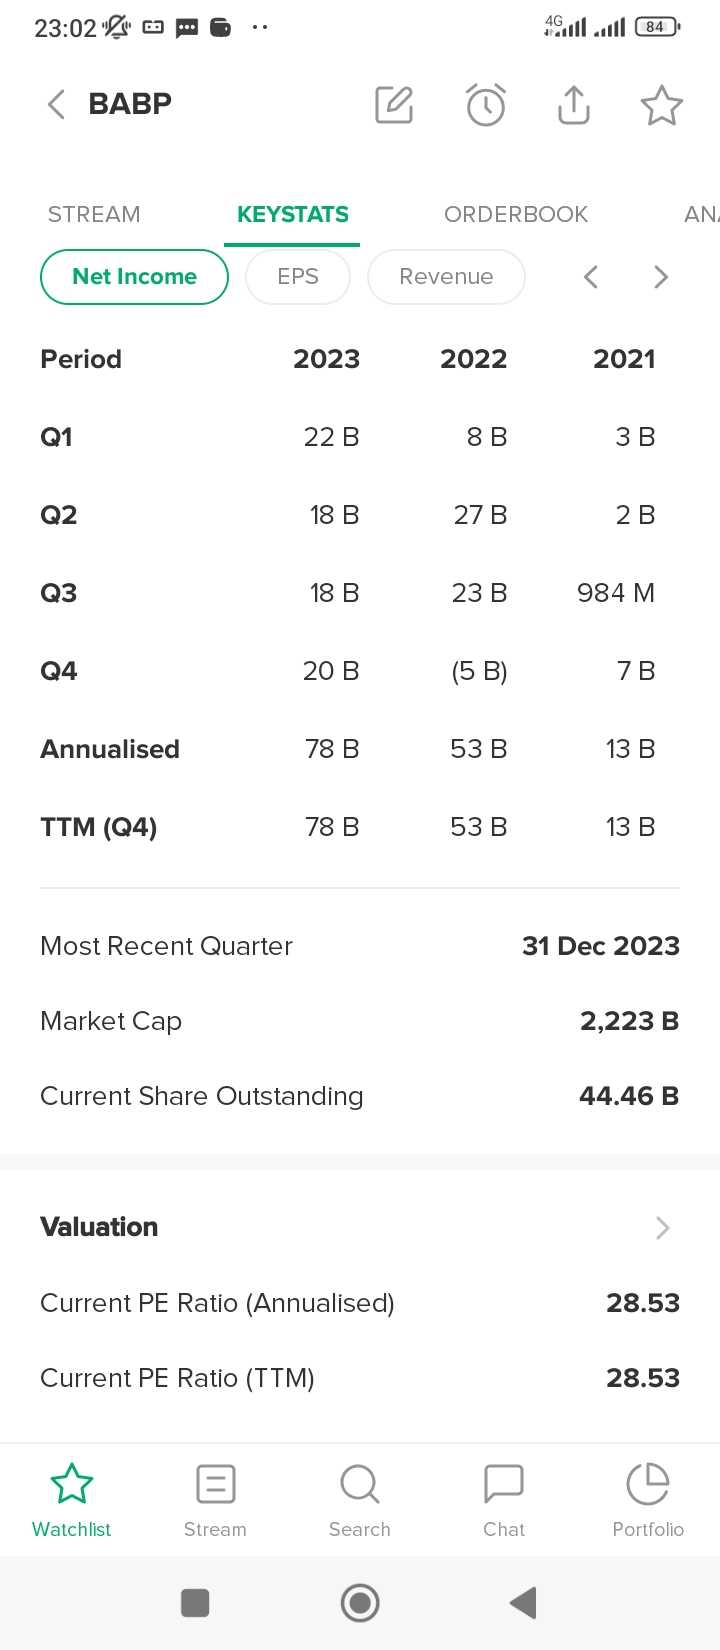Screen dimensions: 720x1650
Task: Expand the Valuation section arrow
Action: tap(662, 1228)
